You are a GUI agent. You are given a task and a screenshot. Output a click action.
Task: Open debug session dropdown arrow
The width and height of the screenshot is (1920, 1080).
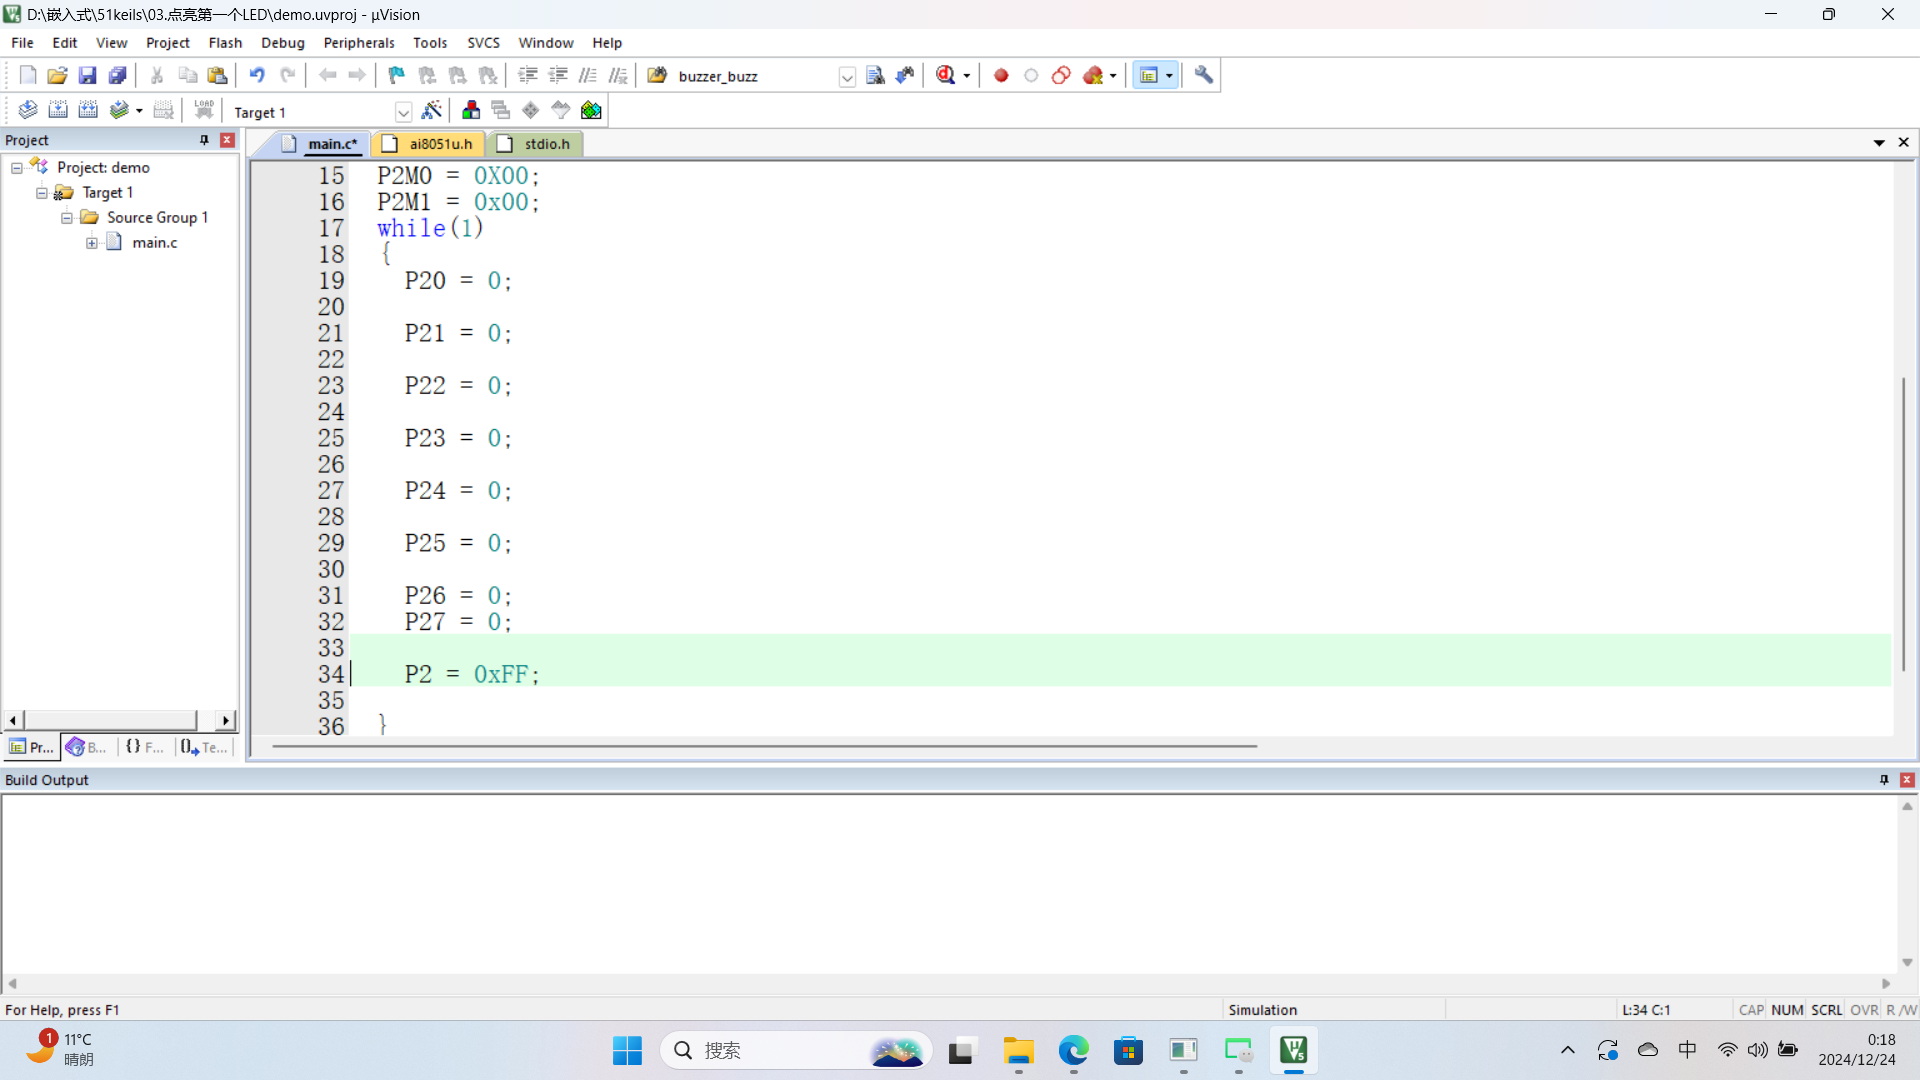point(966,76)
